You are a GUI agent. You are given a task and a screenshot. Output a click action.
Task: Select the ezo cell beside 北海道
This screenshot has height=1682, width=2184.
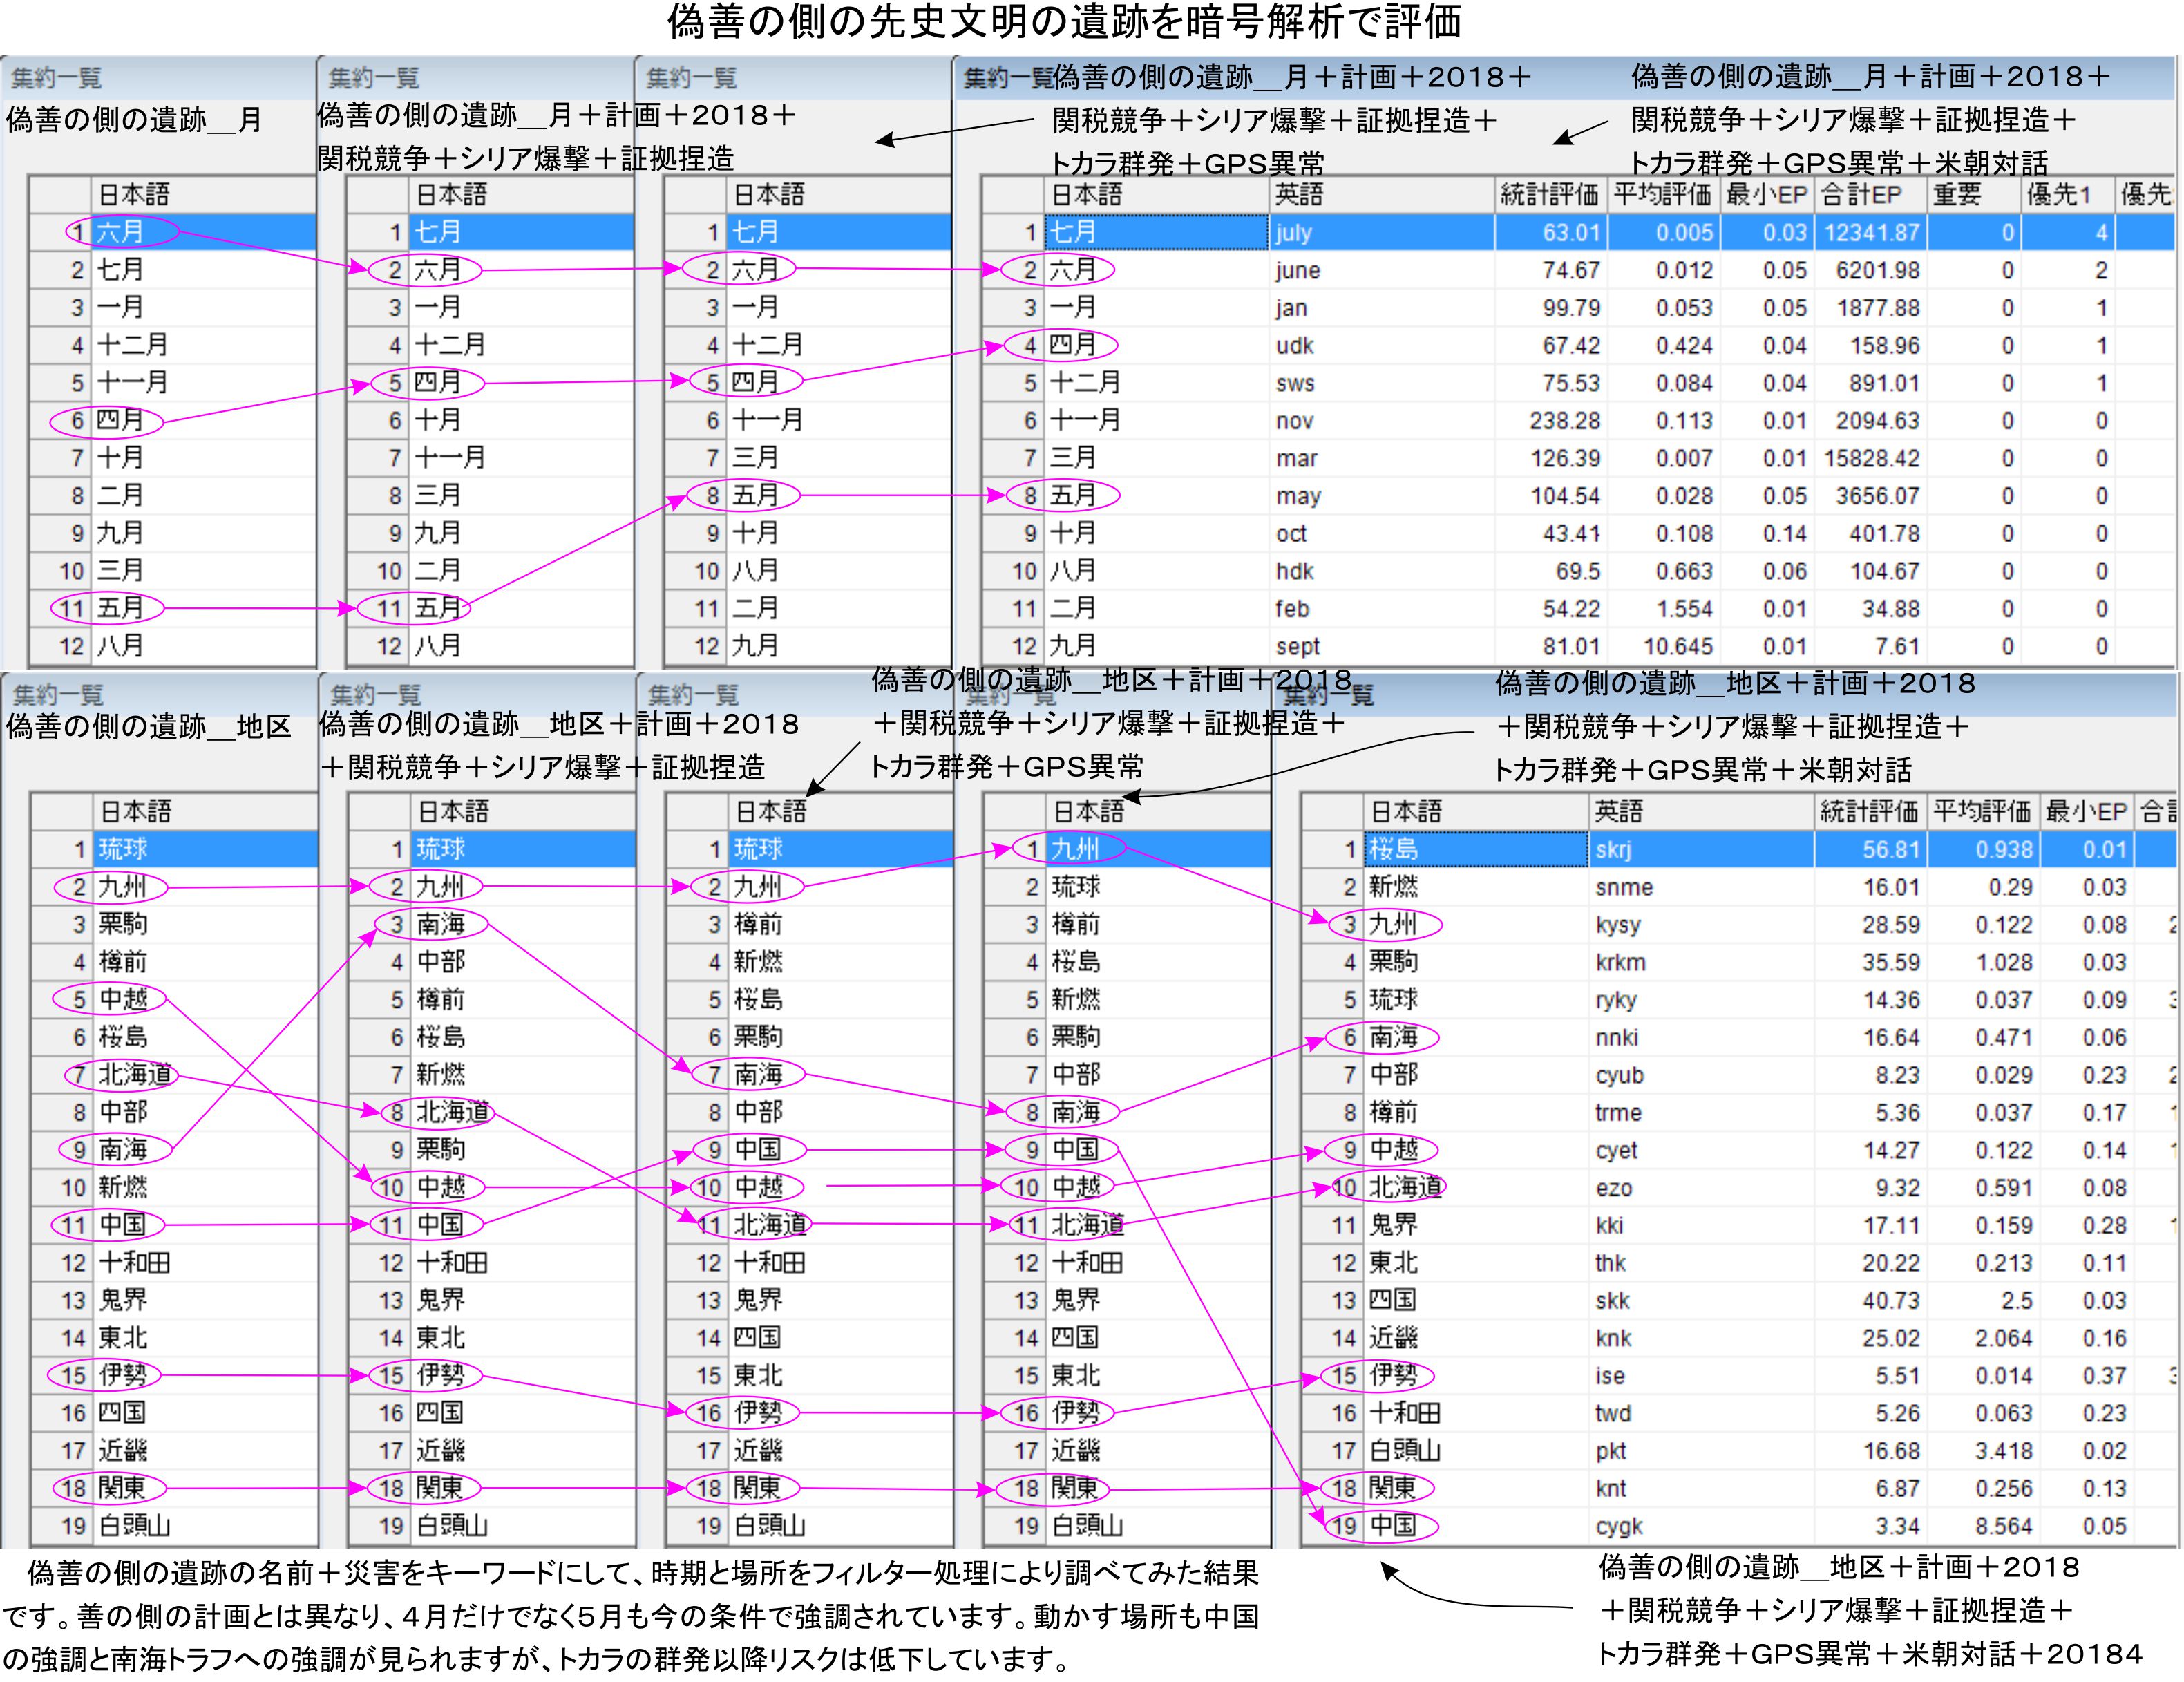(x=1614, y=1188)
